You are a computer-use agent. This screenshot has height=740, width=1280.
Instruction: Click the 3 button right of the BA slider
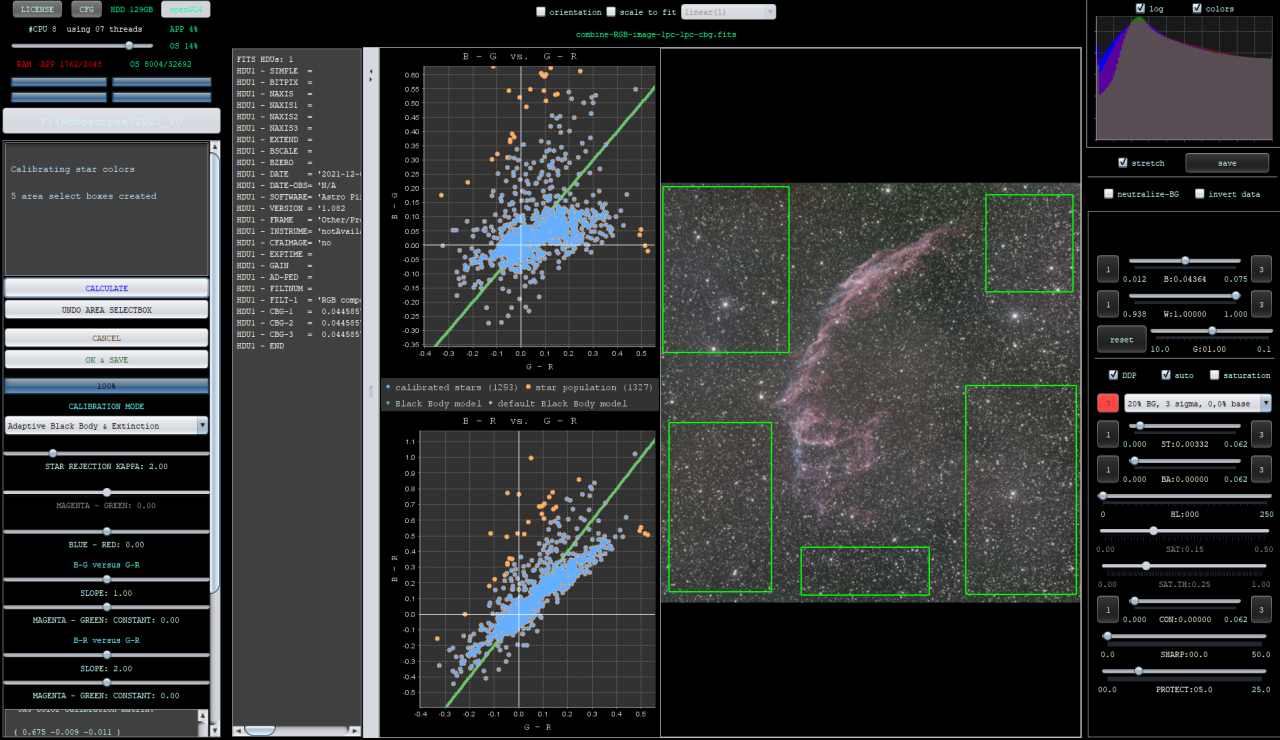[x=1262, y=468]
